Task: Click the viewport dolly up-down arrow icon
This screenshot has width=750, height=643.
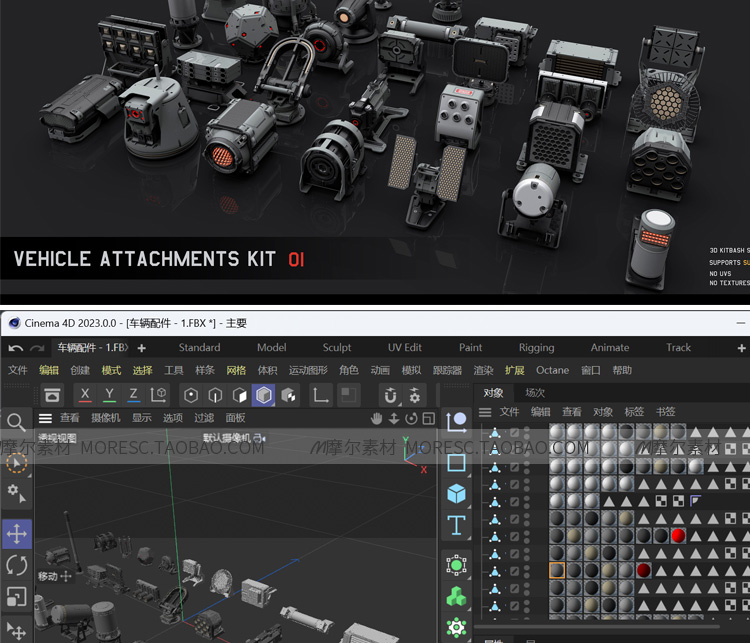Action: tap(394, 419)
